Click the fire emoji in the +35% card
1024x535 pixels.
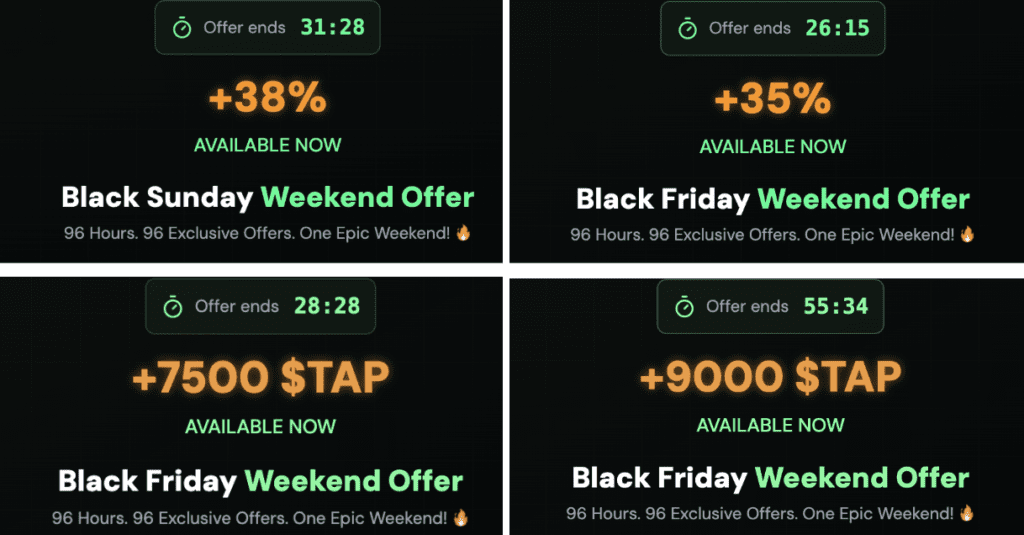click(x=967, y=235)
